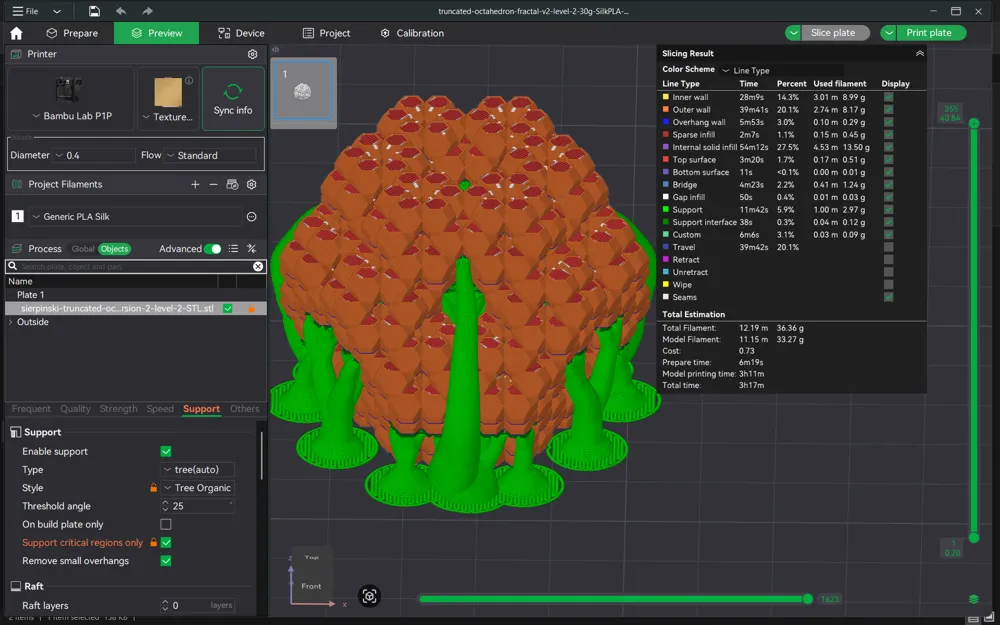Viewport: 1000px width, 625px height.
Task: Toggle STL object printable green checkbox
Action: pyautogui.click(x=228, y=309)
